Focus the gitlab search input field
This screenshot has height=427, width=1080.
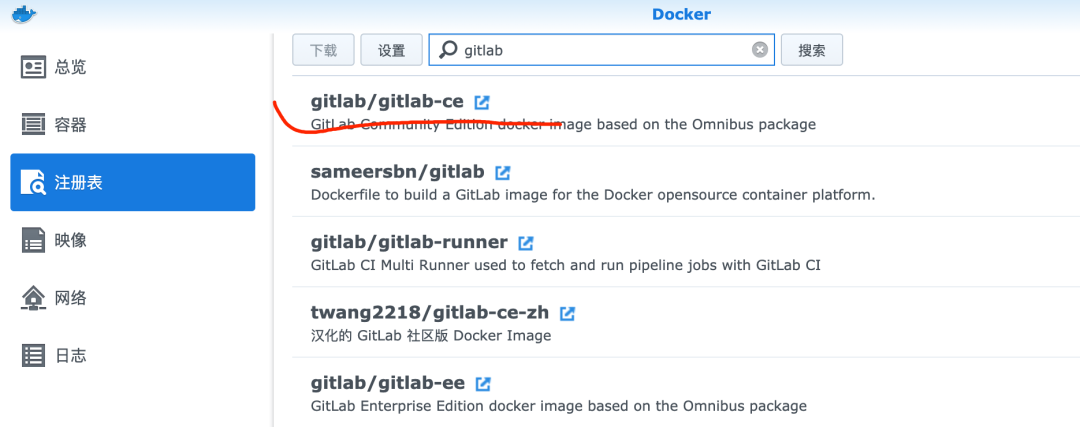pos(600,50)
